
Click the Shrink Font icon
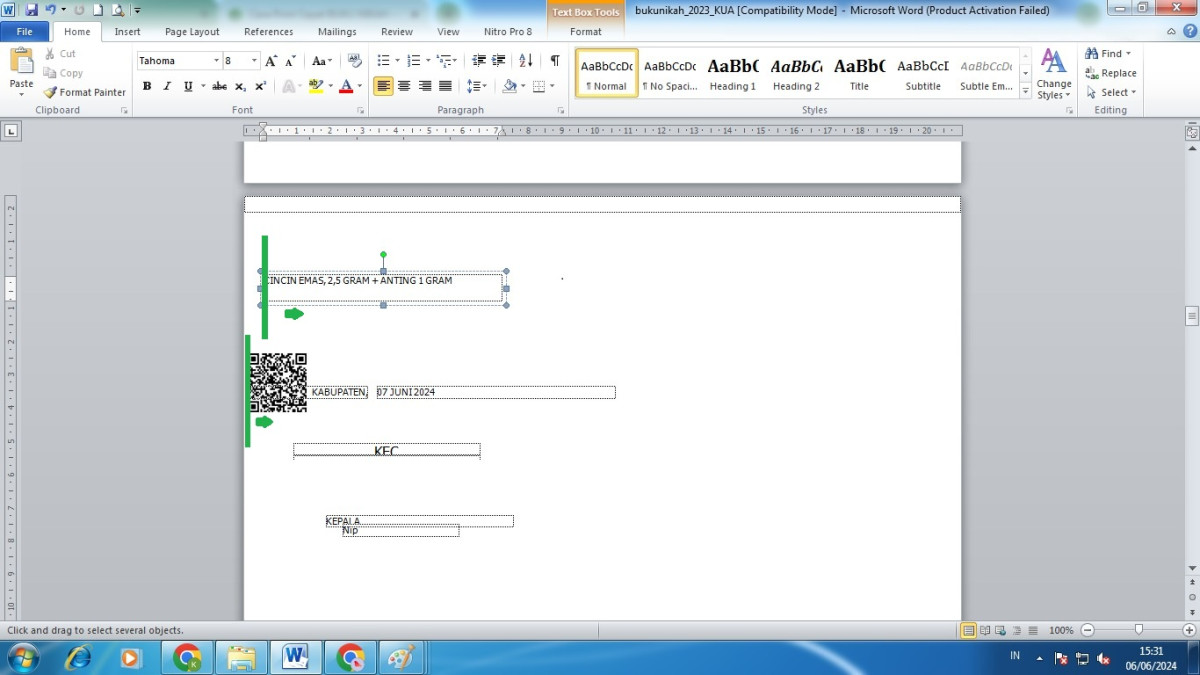click(x=290, y=61)
